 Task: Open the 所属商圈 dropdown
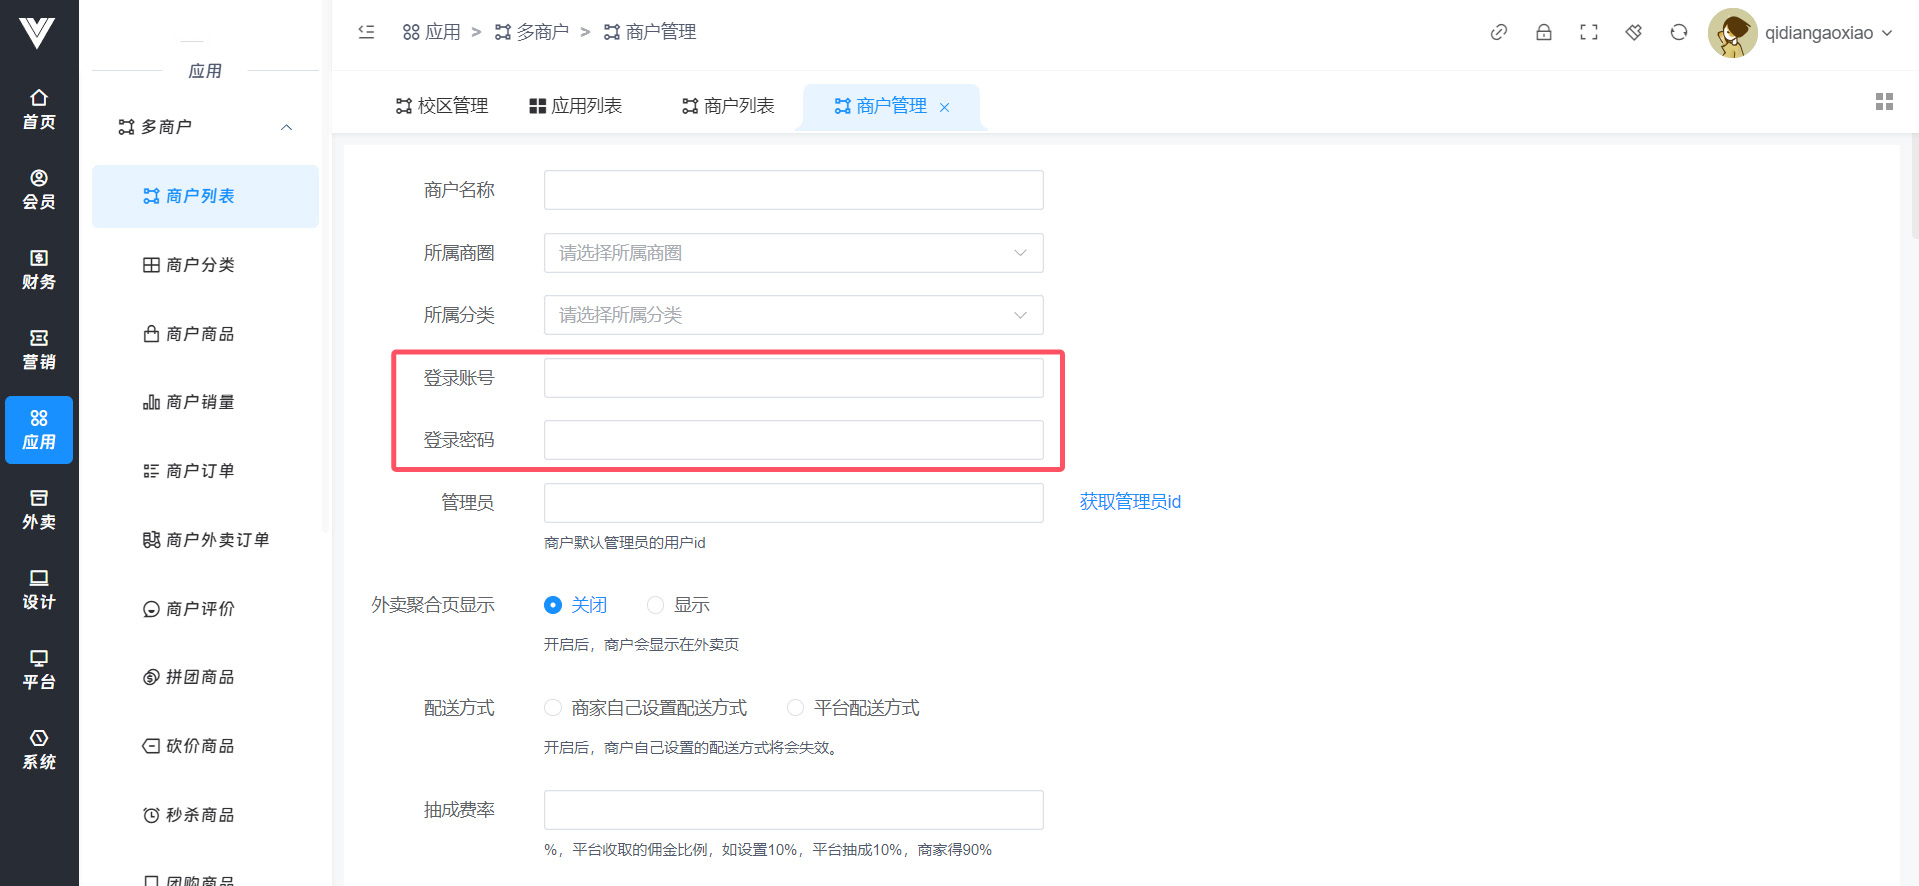pyautogui.click(x=793, y=253)
